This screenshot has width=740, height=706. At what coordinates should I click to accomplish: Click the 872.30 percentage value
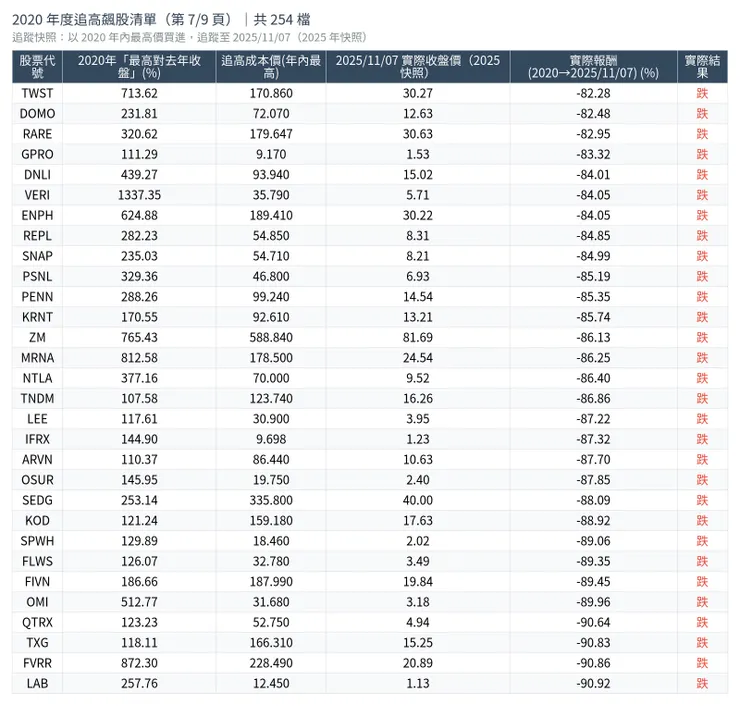pos(139,663)
